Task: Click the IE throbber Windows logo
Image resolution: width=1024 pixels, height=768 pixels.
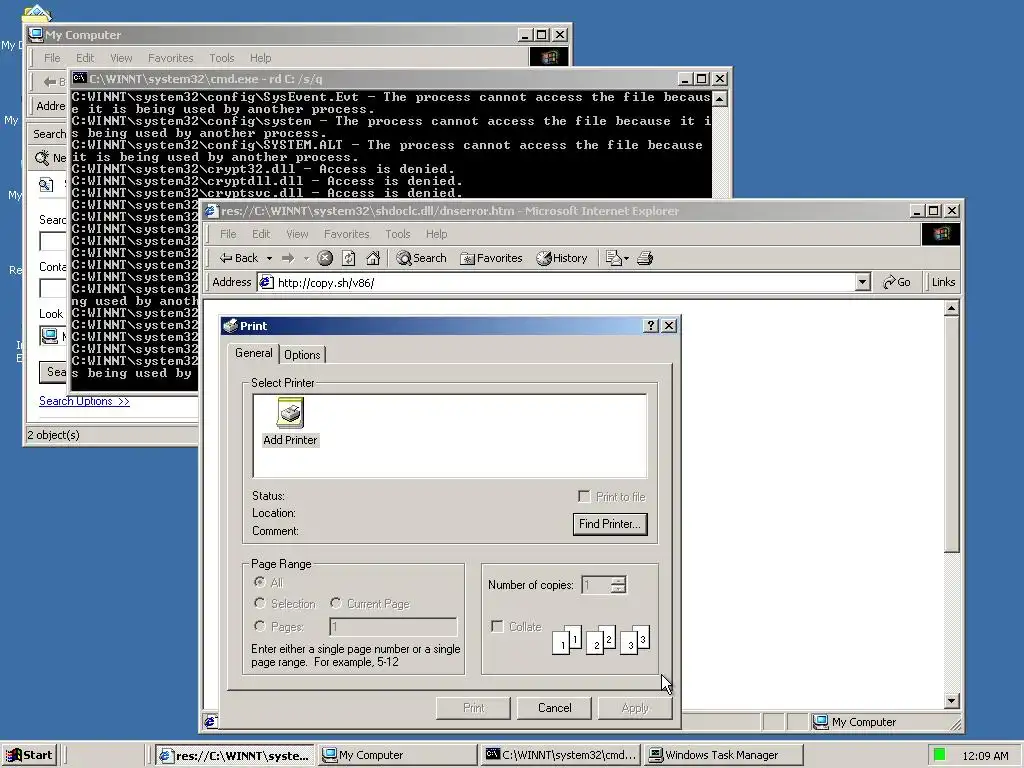Action: [940, 234]
